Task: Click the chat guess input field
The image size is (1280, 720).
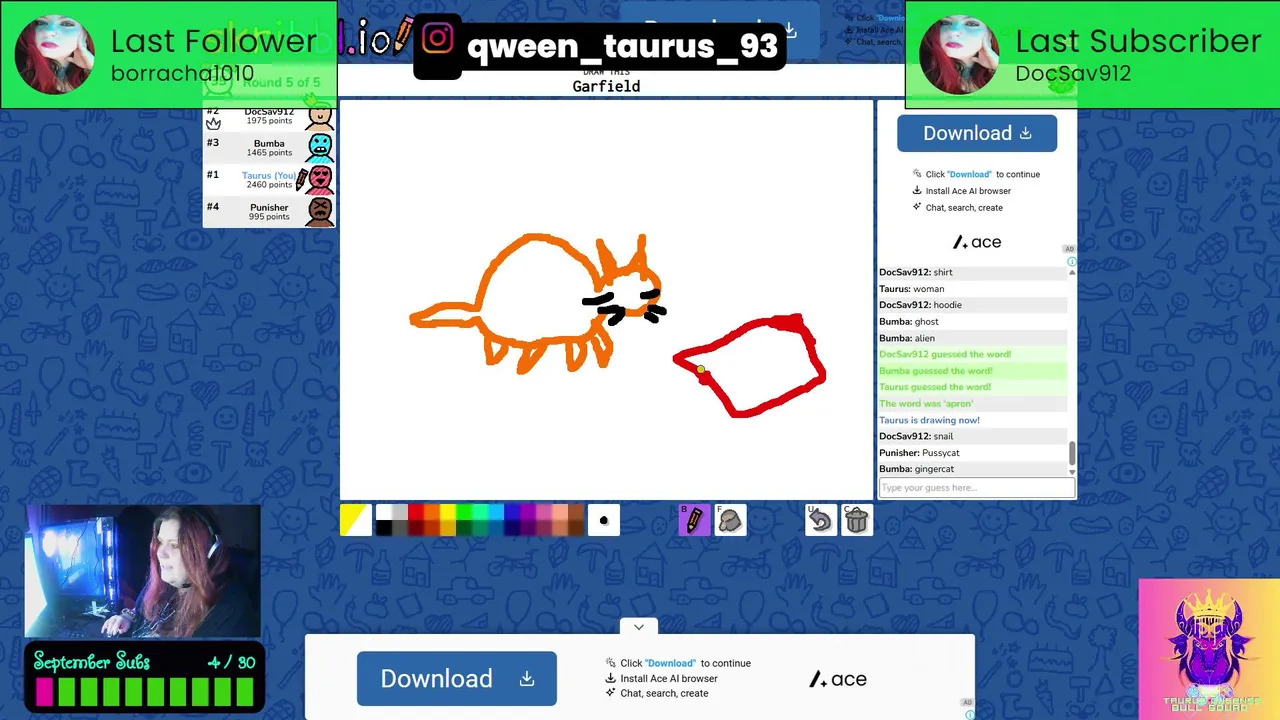Action: pos(976,488)
